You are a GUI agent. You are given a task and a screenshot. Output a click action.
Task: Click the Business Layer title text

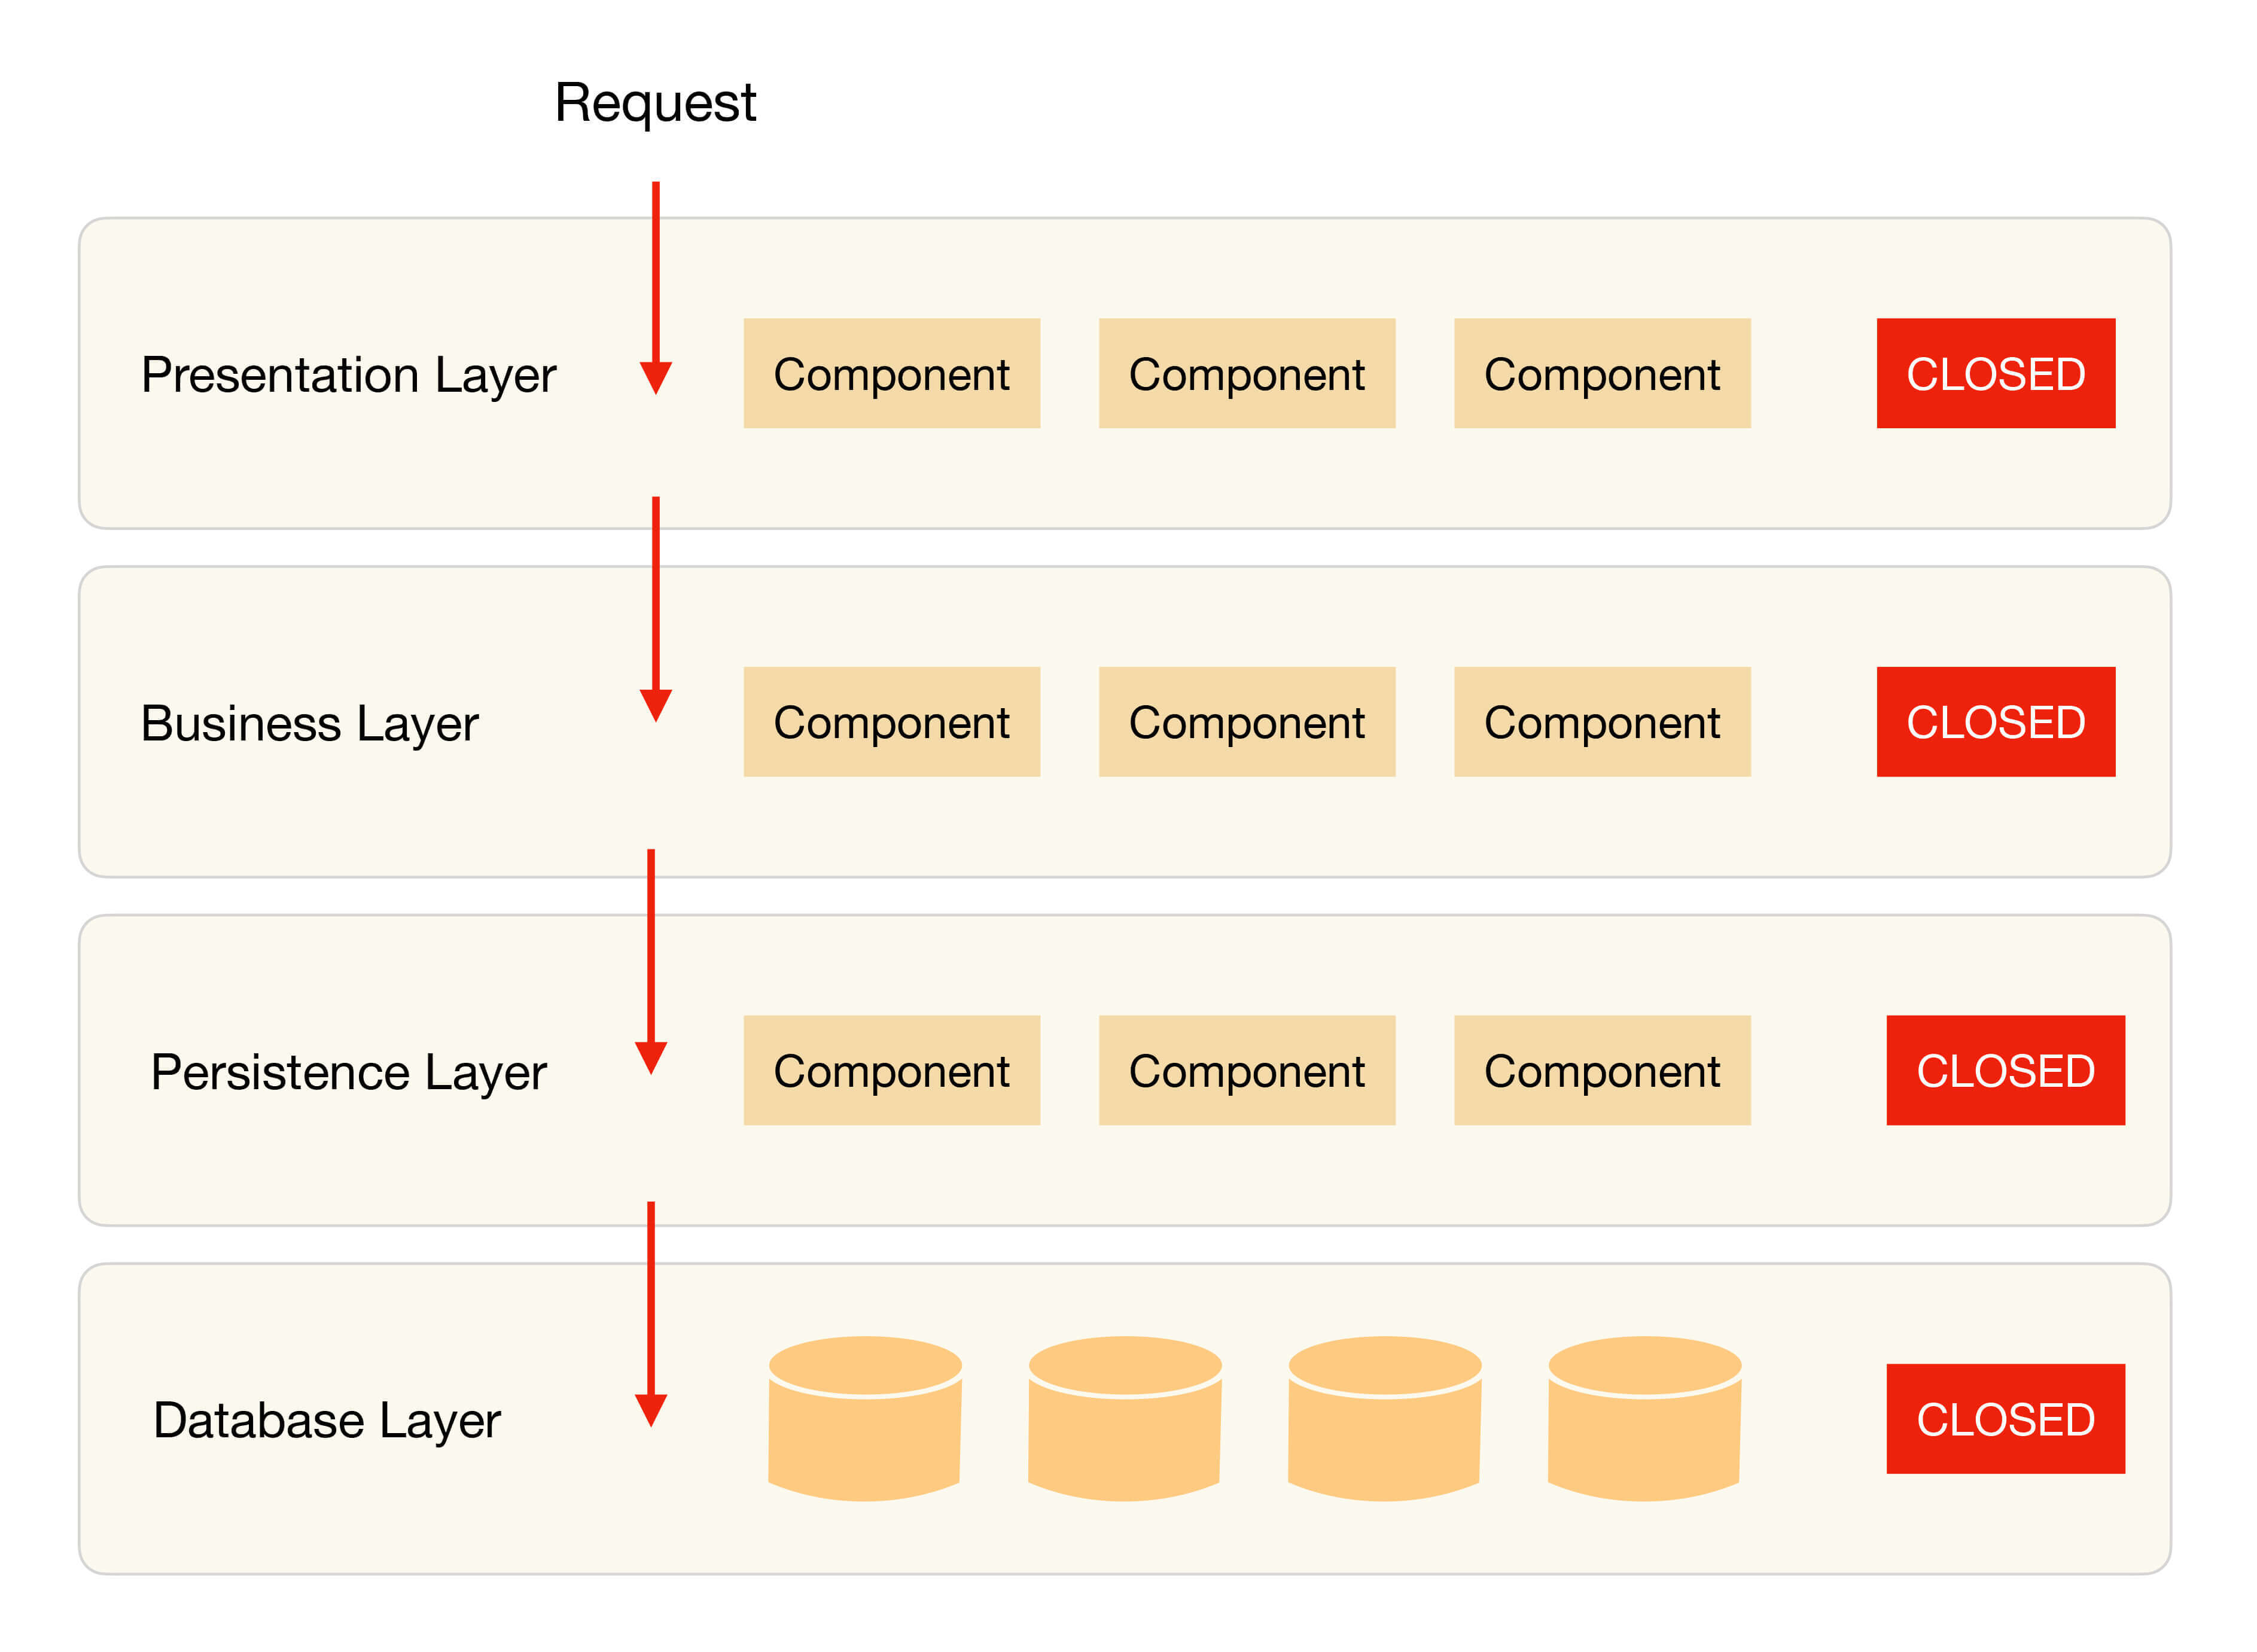(x=309, y=723)
